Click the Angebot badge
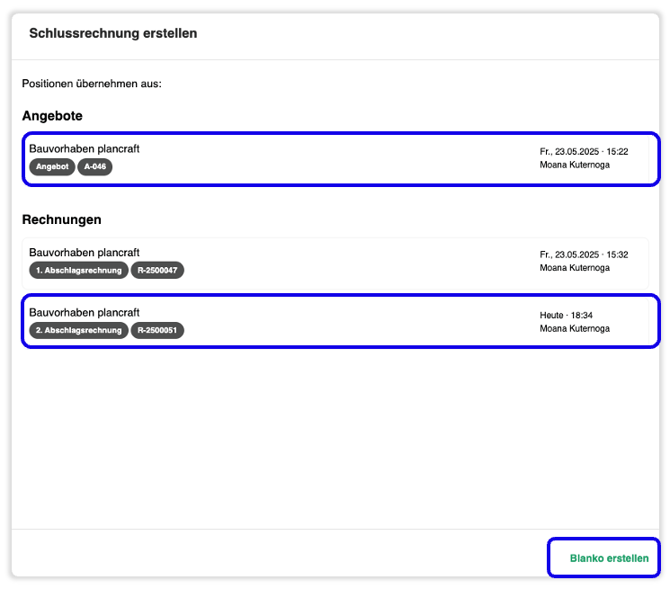The height and width of the screenshot is (589, 670). (x=52, y=167)
